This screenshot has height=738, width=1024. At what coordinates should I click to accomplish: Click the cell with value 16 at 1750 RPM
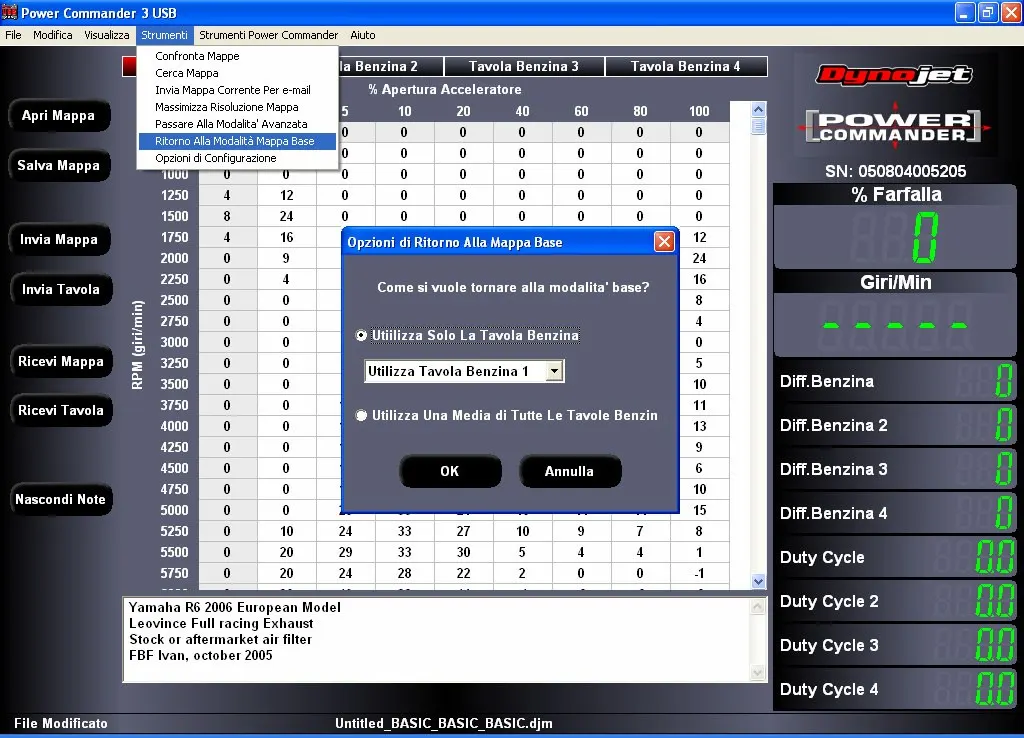coord(287,237)
